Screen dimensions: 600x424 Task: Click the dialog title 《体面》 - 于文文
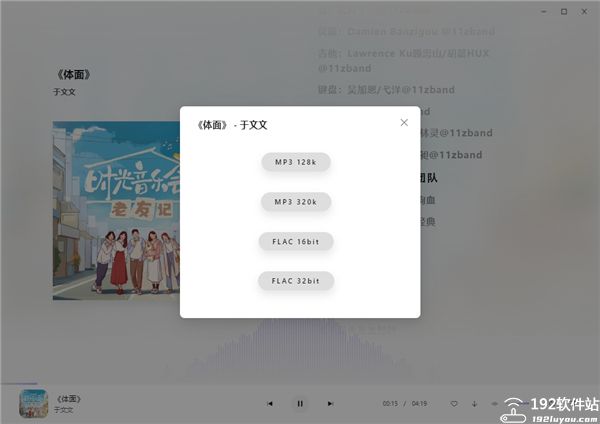click(231, 125)
